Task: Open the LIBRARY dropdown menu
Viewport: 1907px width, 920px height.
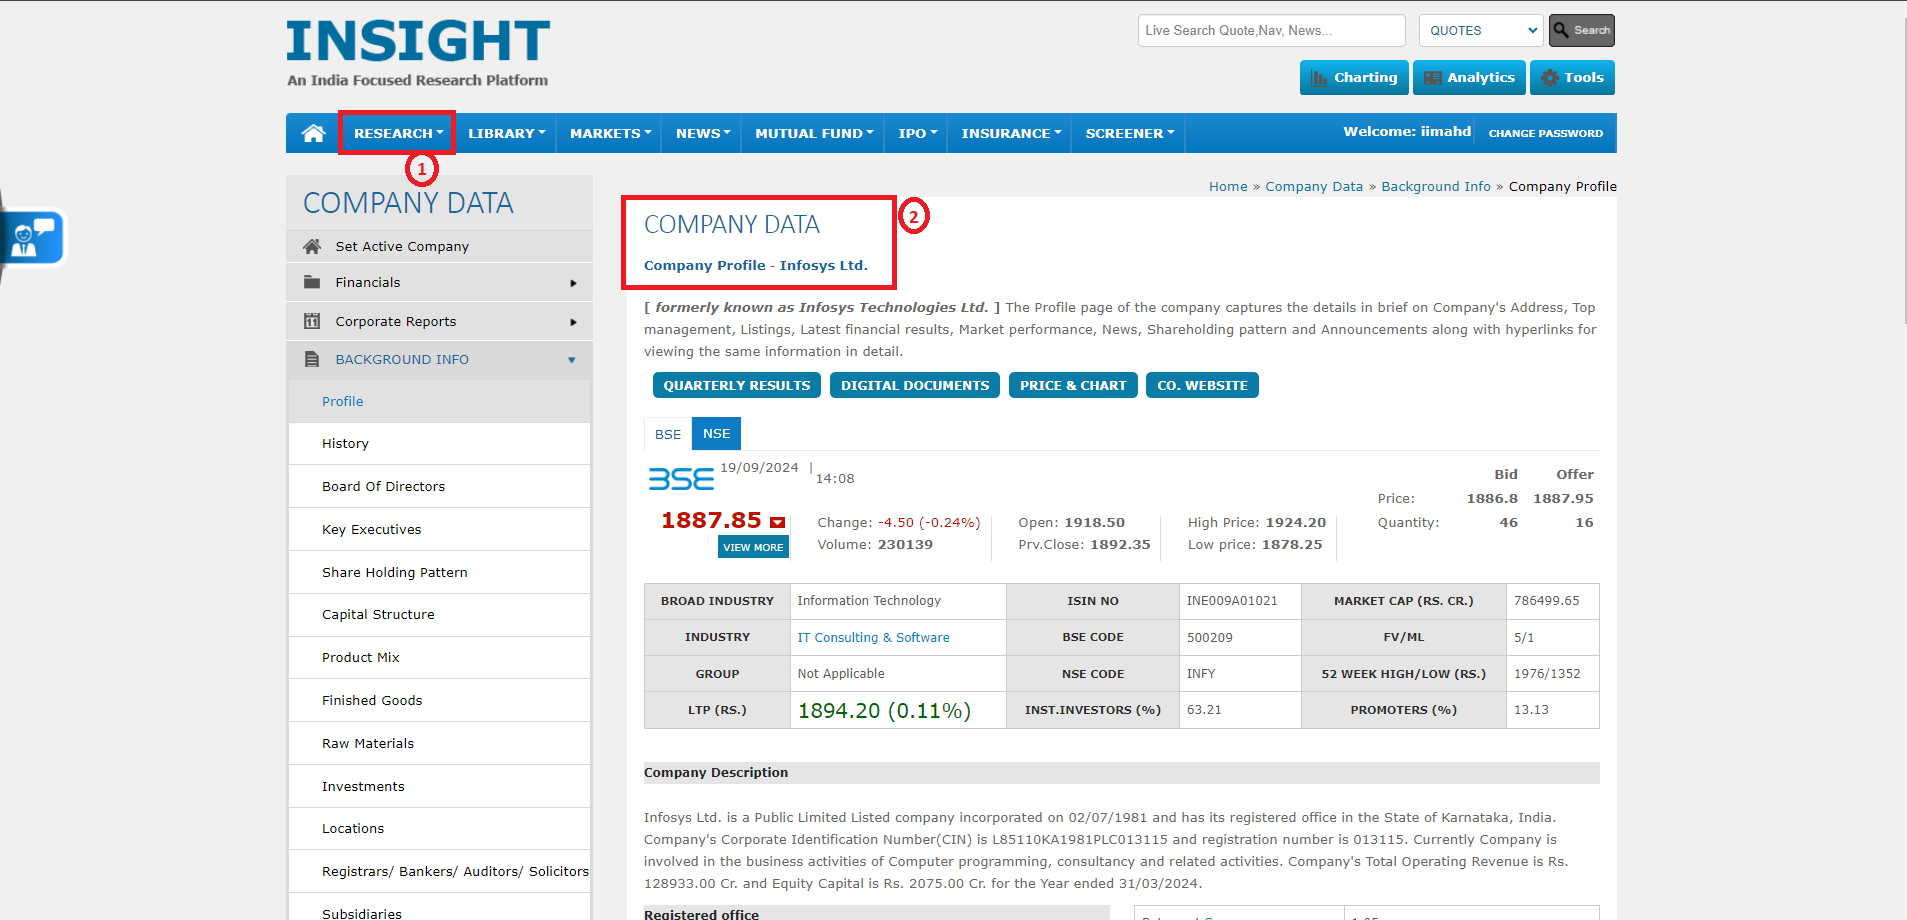Action: click(x=506, y=133)
